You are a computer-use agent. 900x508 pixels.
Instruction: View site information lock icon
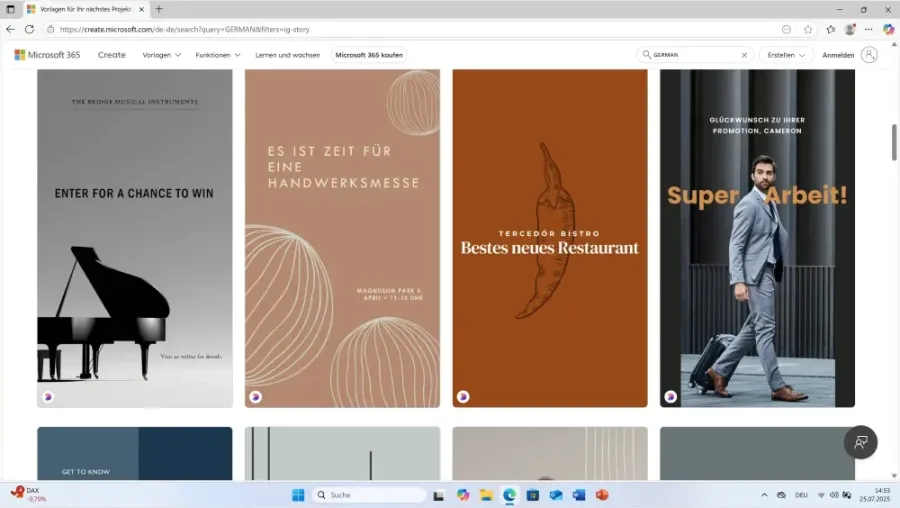point(51,29)
